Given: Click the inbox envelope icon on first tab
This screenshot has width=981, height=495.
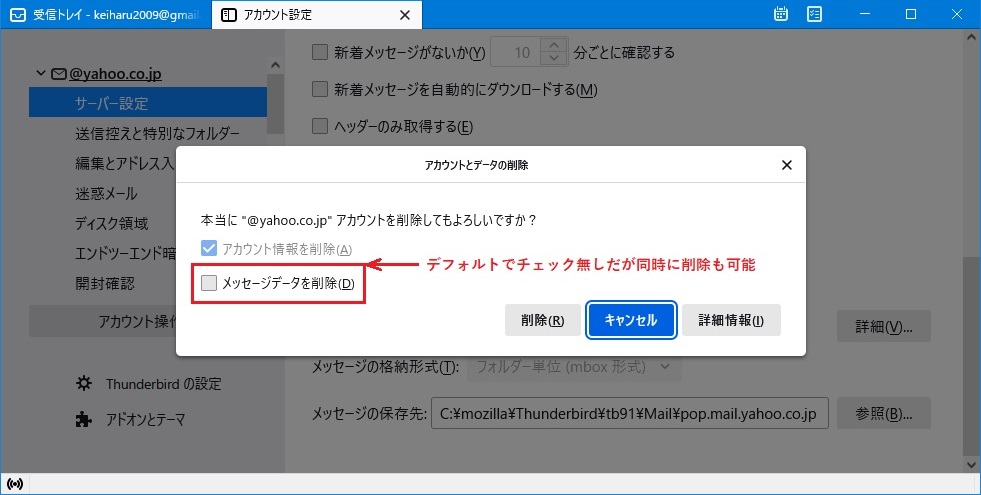Looking at the screenshot, I should click(17, 15).
